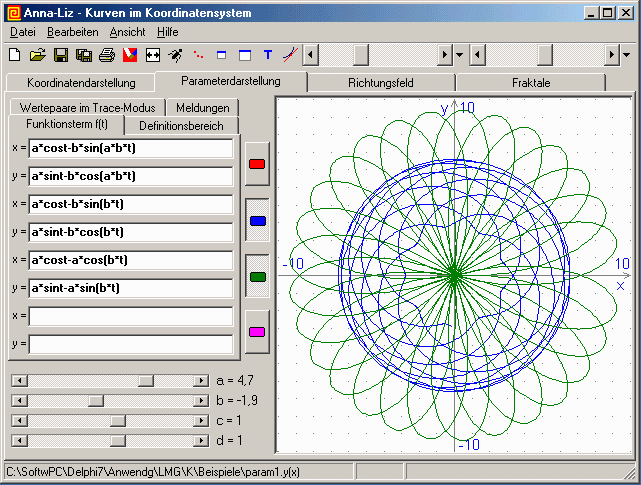Select the blue T text tool icon

click(267, 54)
